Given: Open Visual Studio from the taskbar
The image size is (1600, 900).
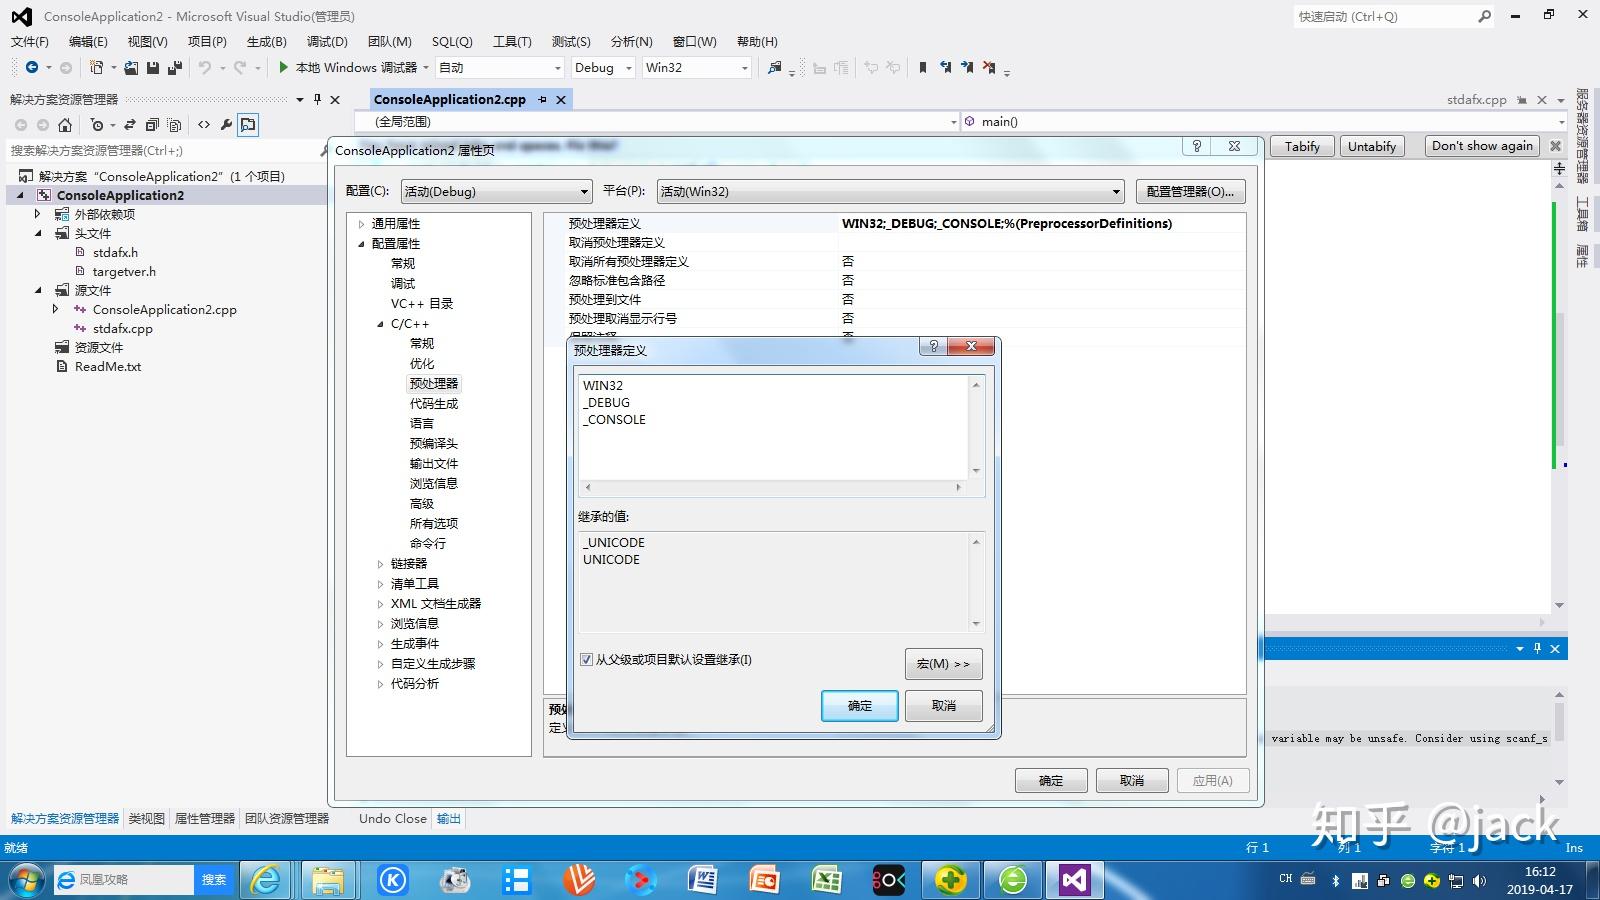Looking at the screenshot, I should click(1074, 880).
